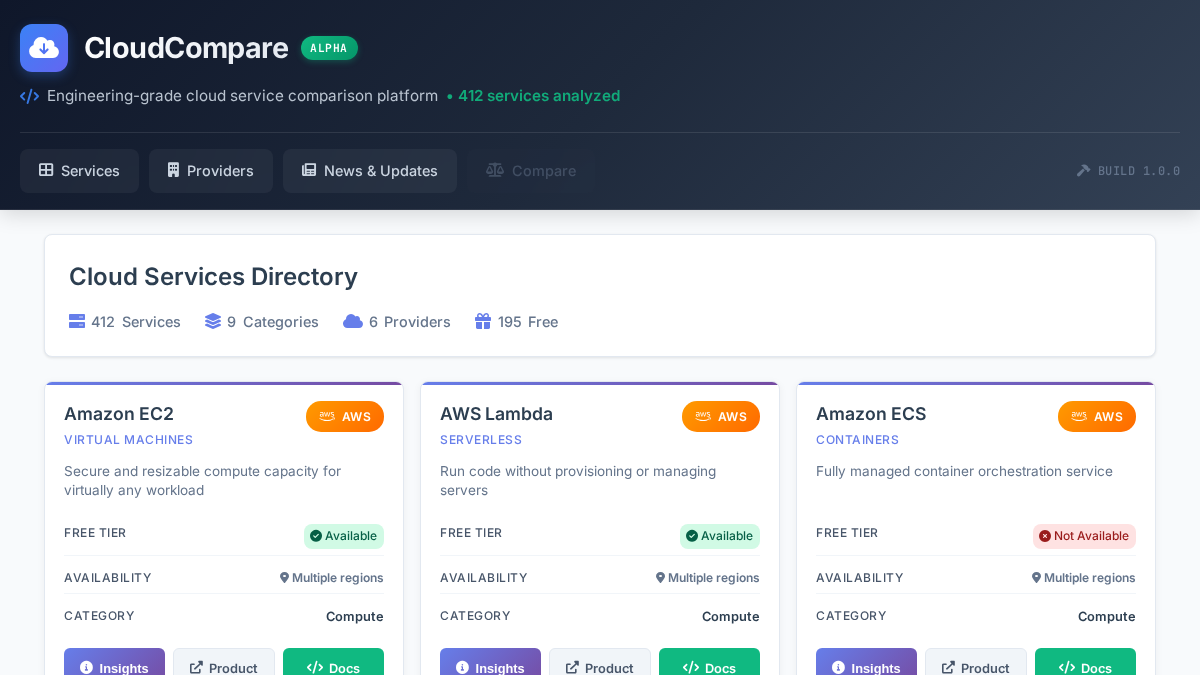Click the layers icon beside 9 Categories
The image size is (1200, 675).
(x=213, y=321)
